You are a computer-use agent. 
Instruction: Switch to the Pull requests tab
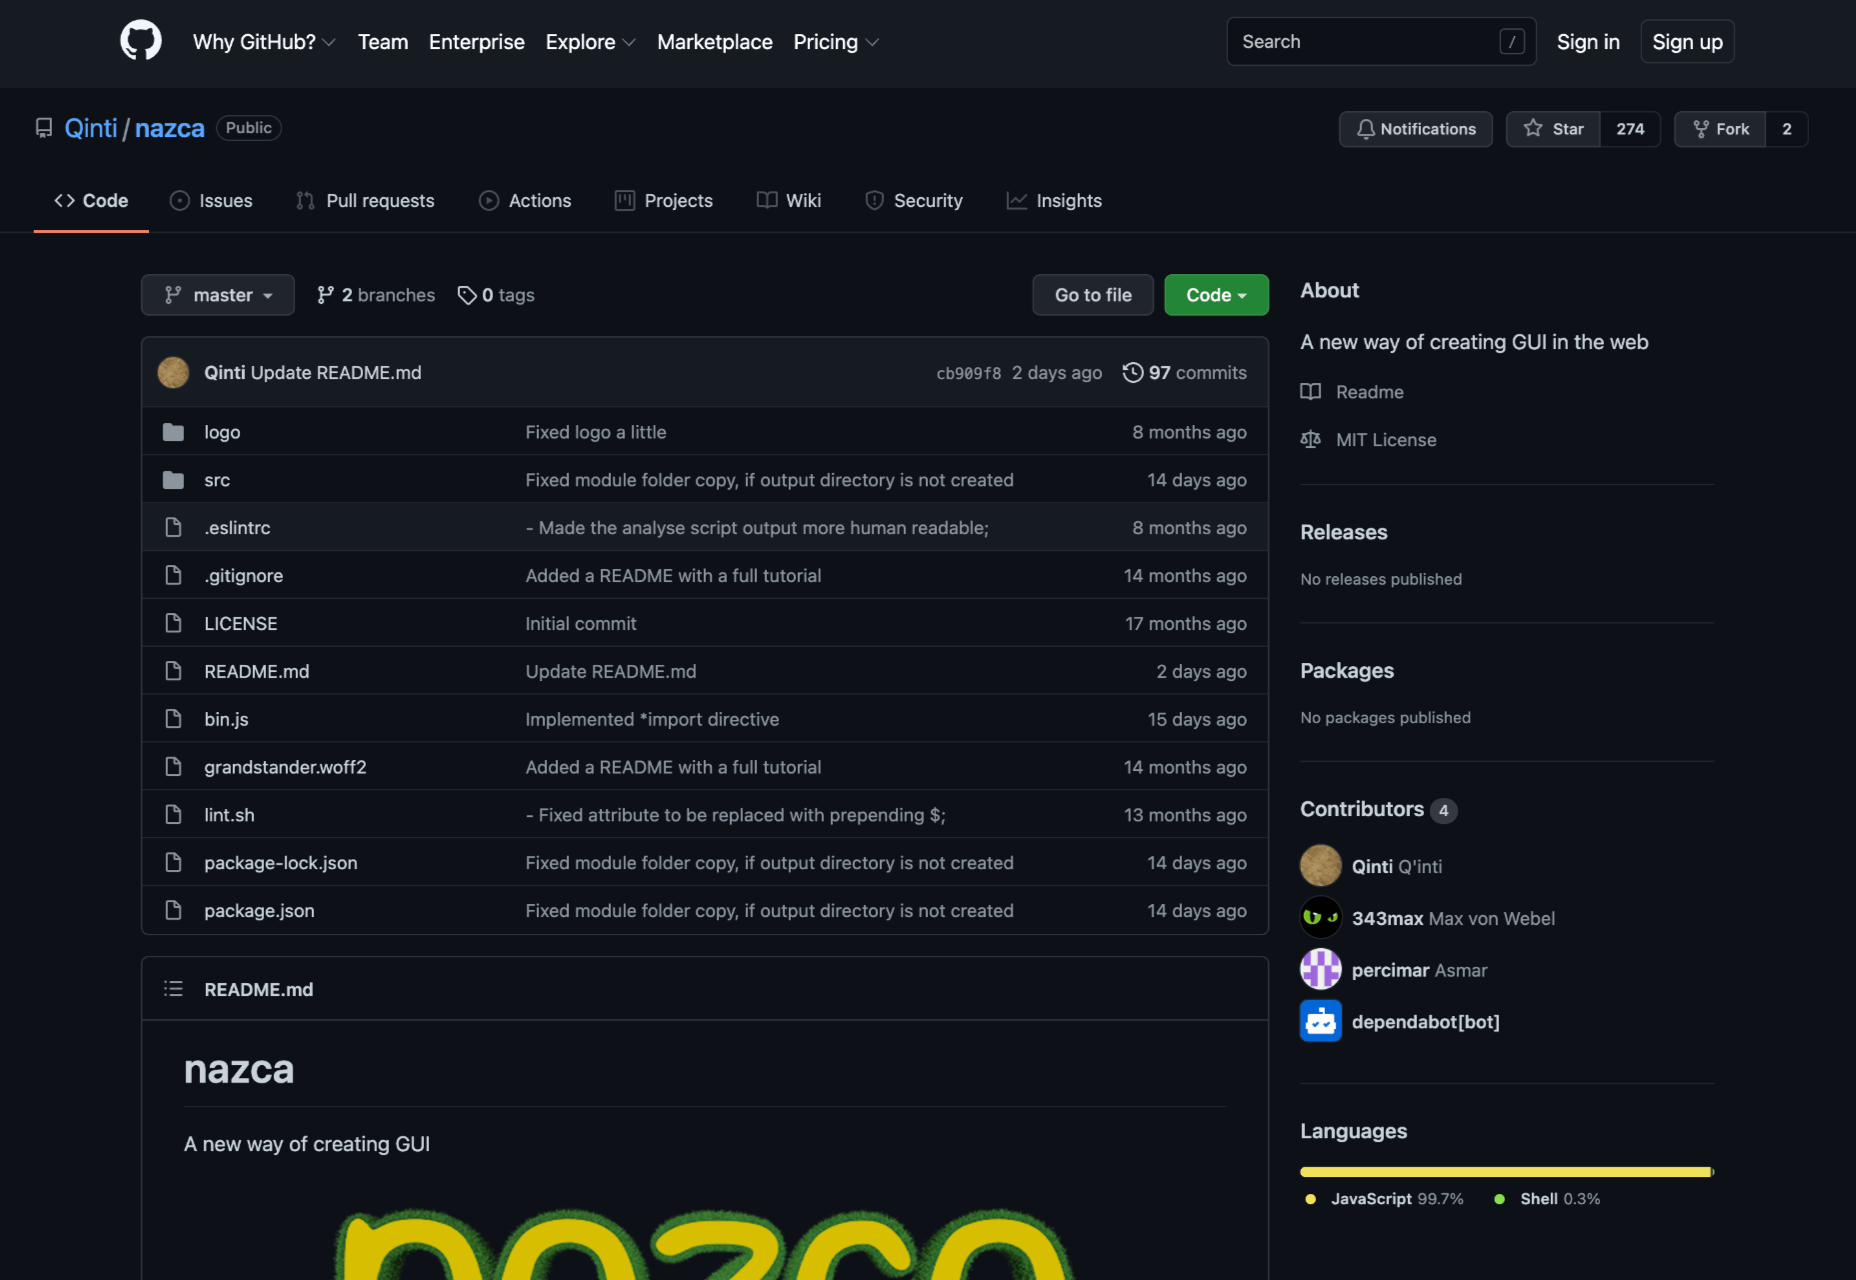365,201
